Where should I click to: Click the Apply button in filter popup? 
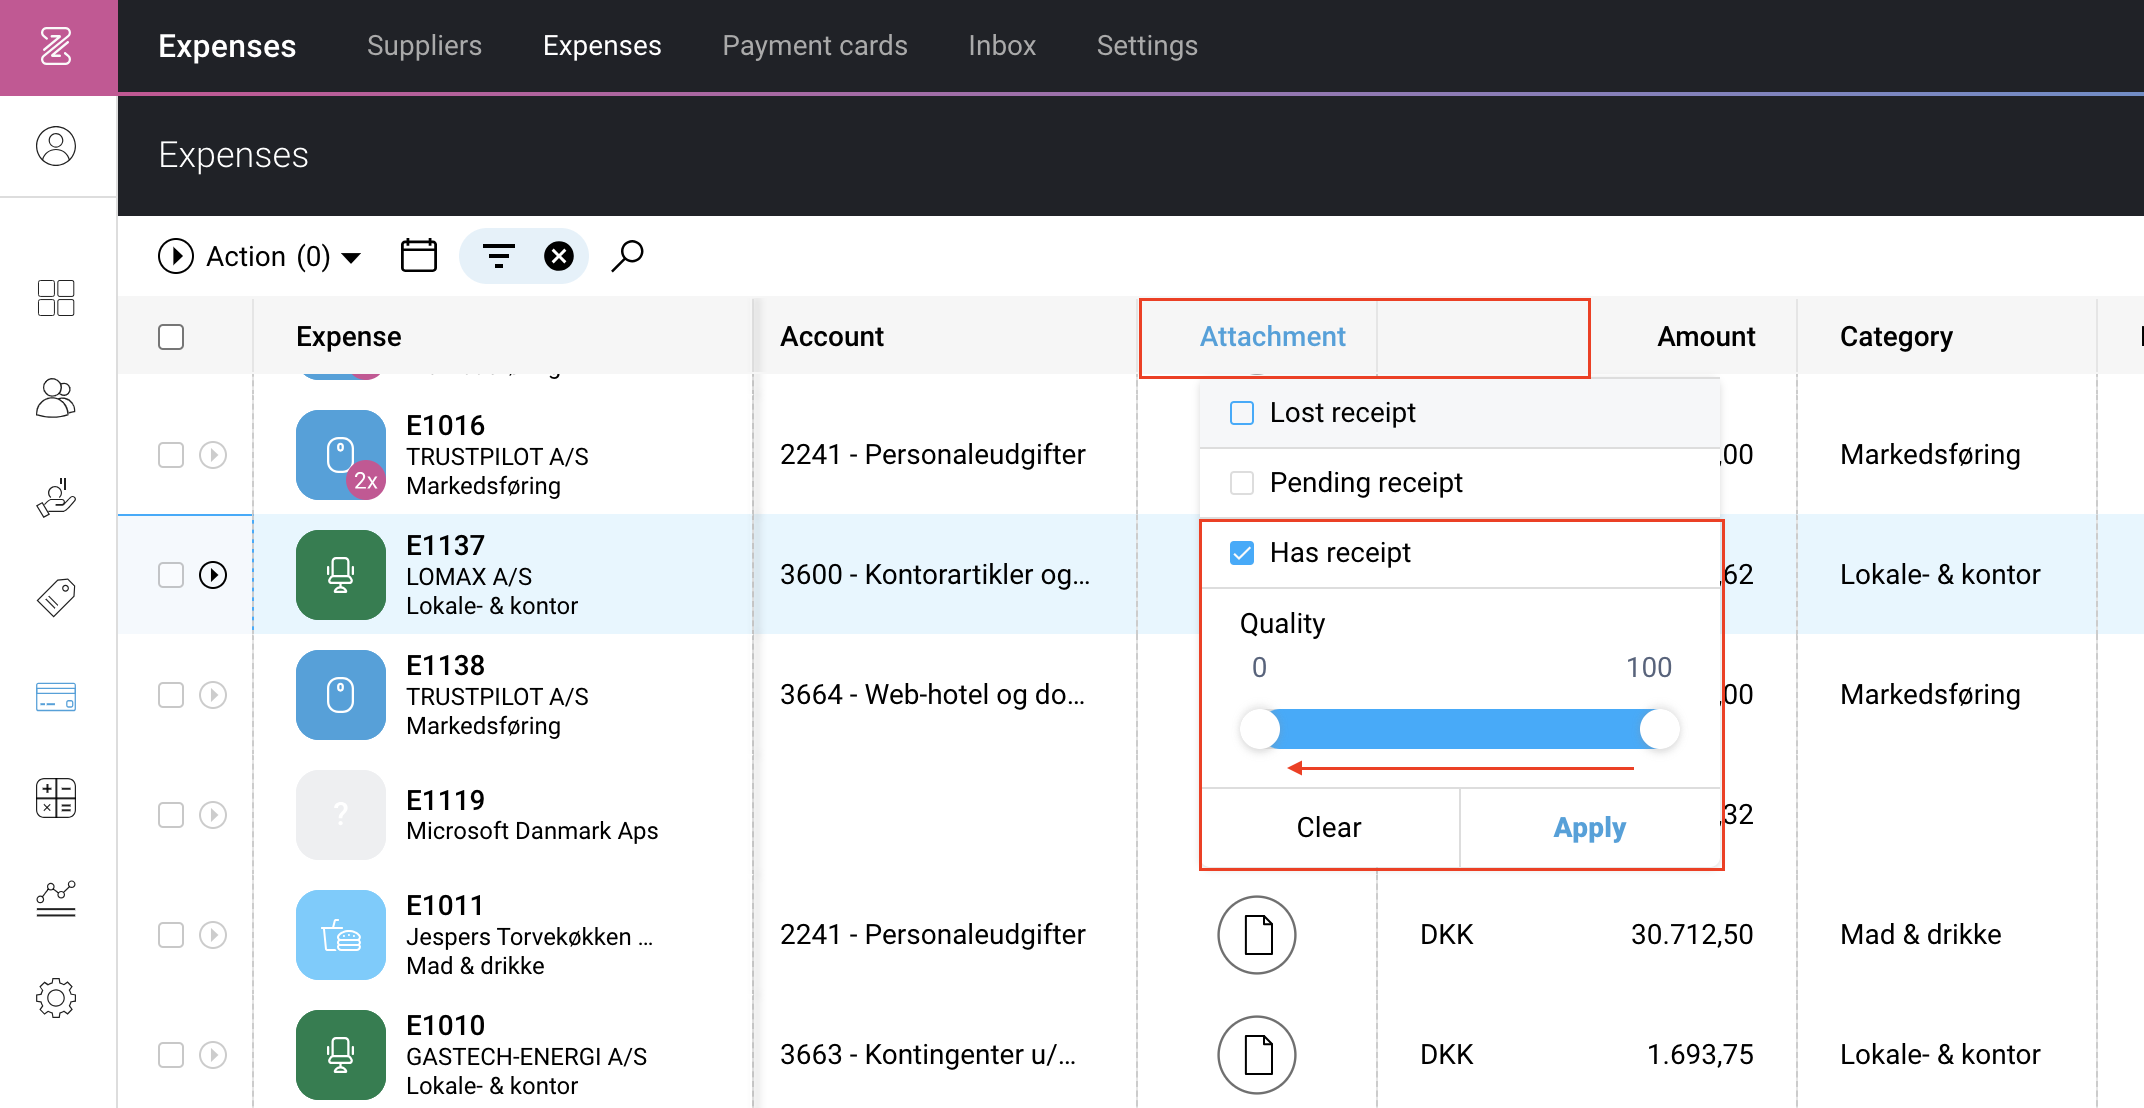coord(1589,828)
